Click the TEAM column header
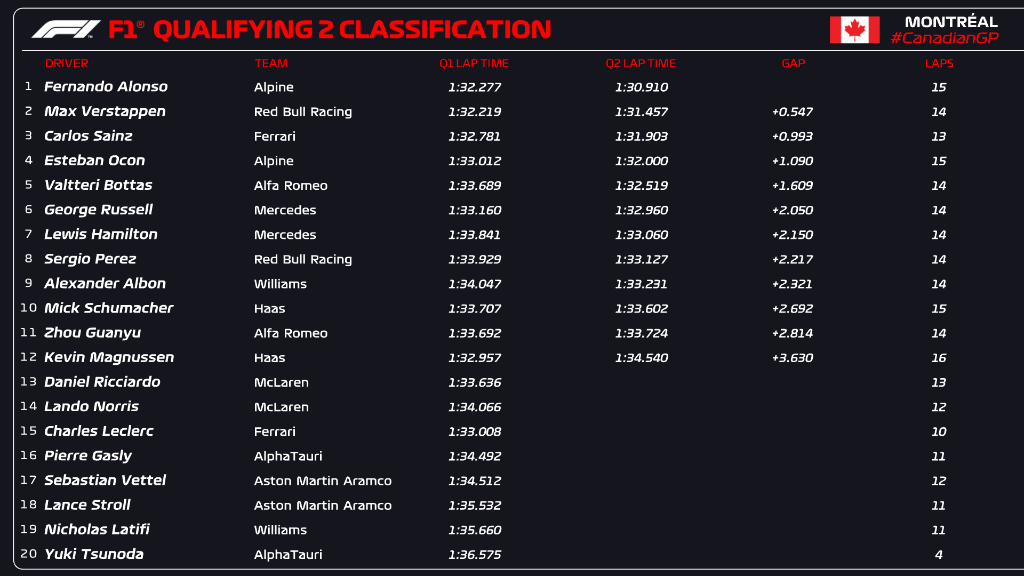 click(271, 63)
